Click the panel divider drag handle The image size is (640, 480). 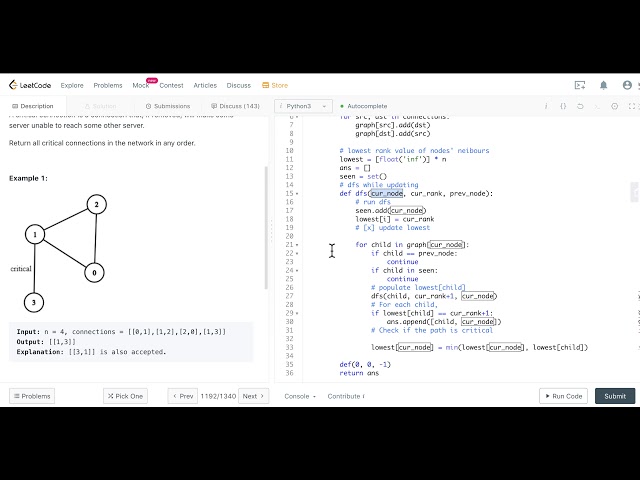(271, 233)
